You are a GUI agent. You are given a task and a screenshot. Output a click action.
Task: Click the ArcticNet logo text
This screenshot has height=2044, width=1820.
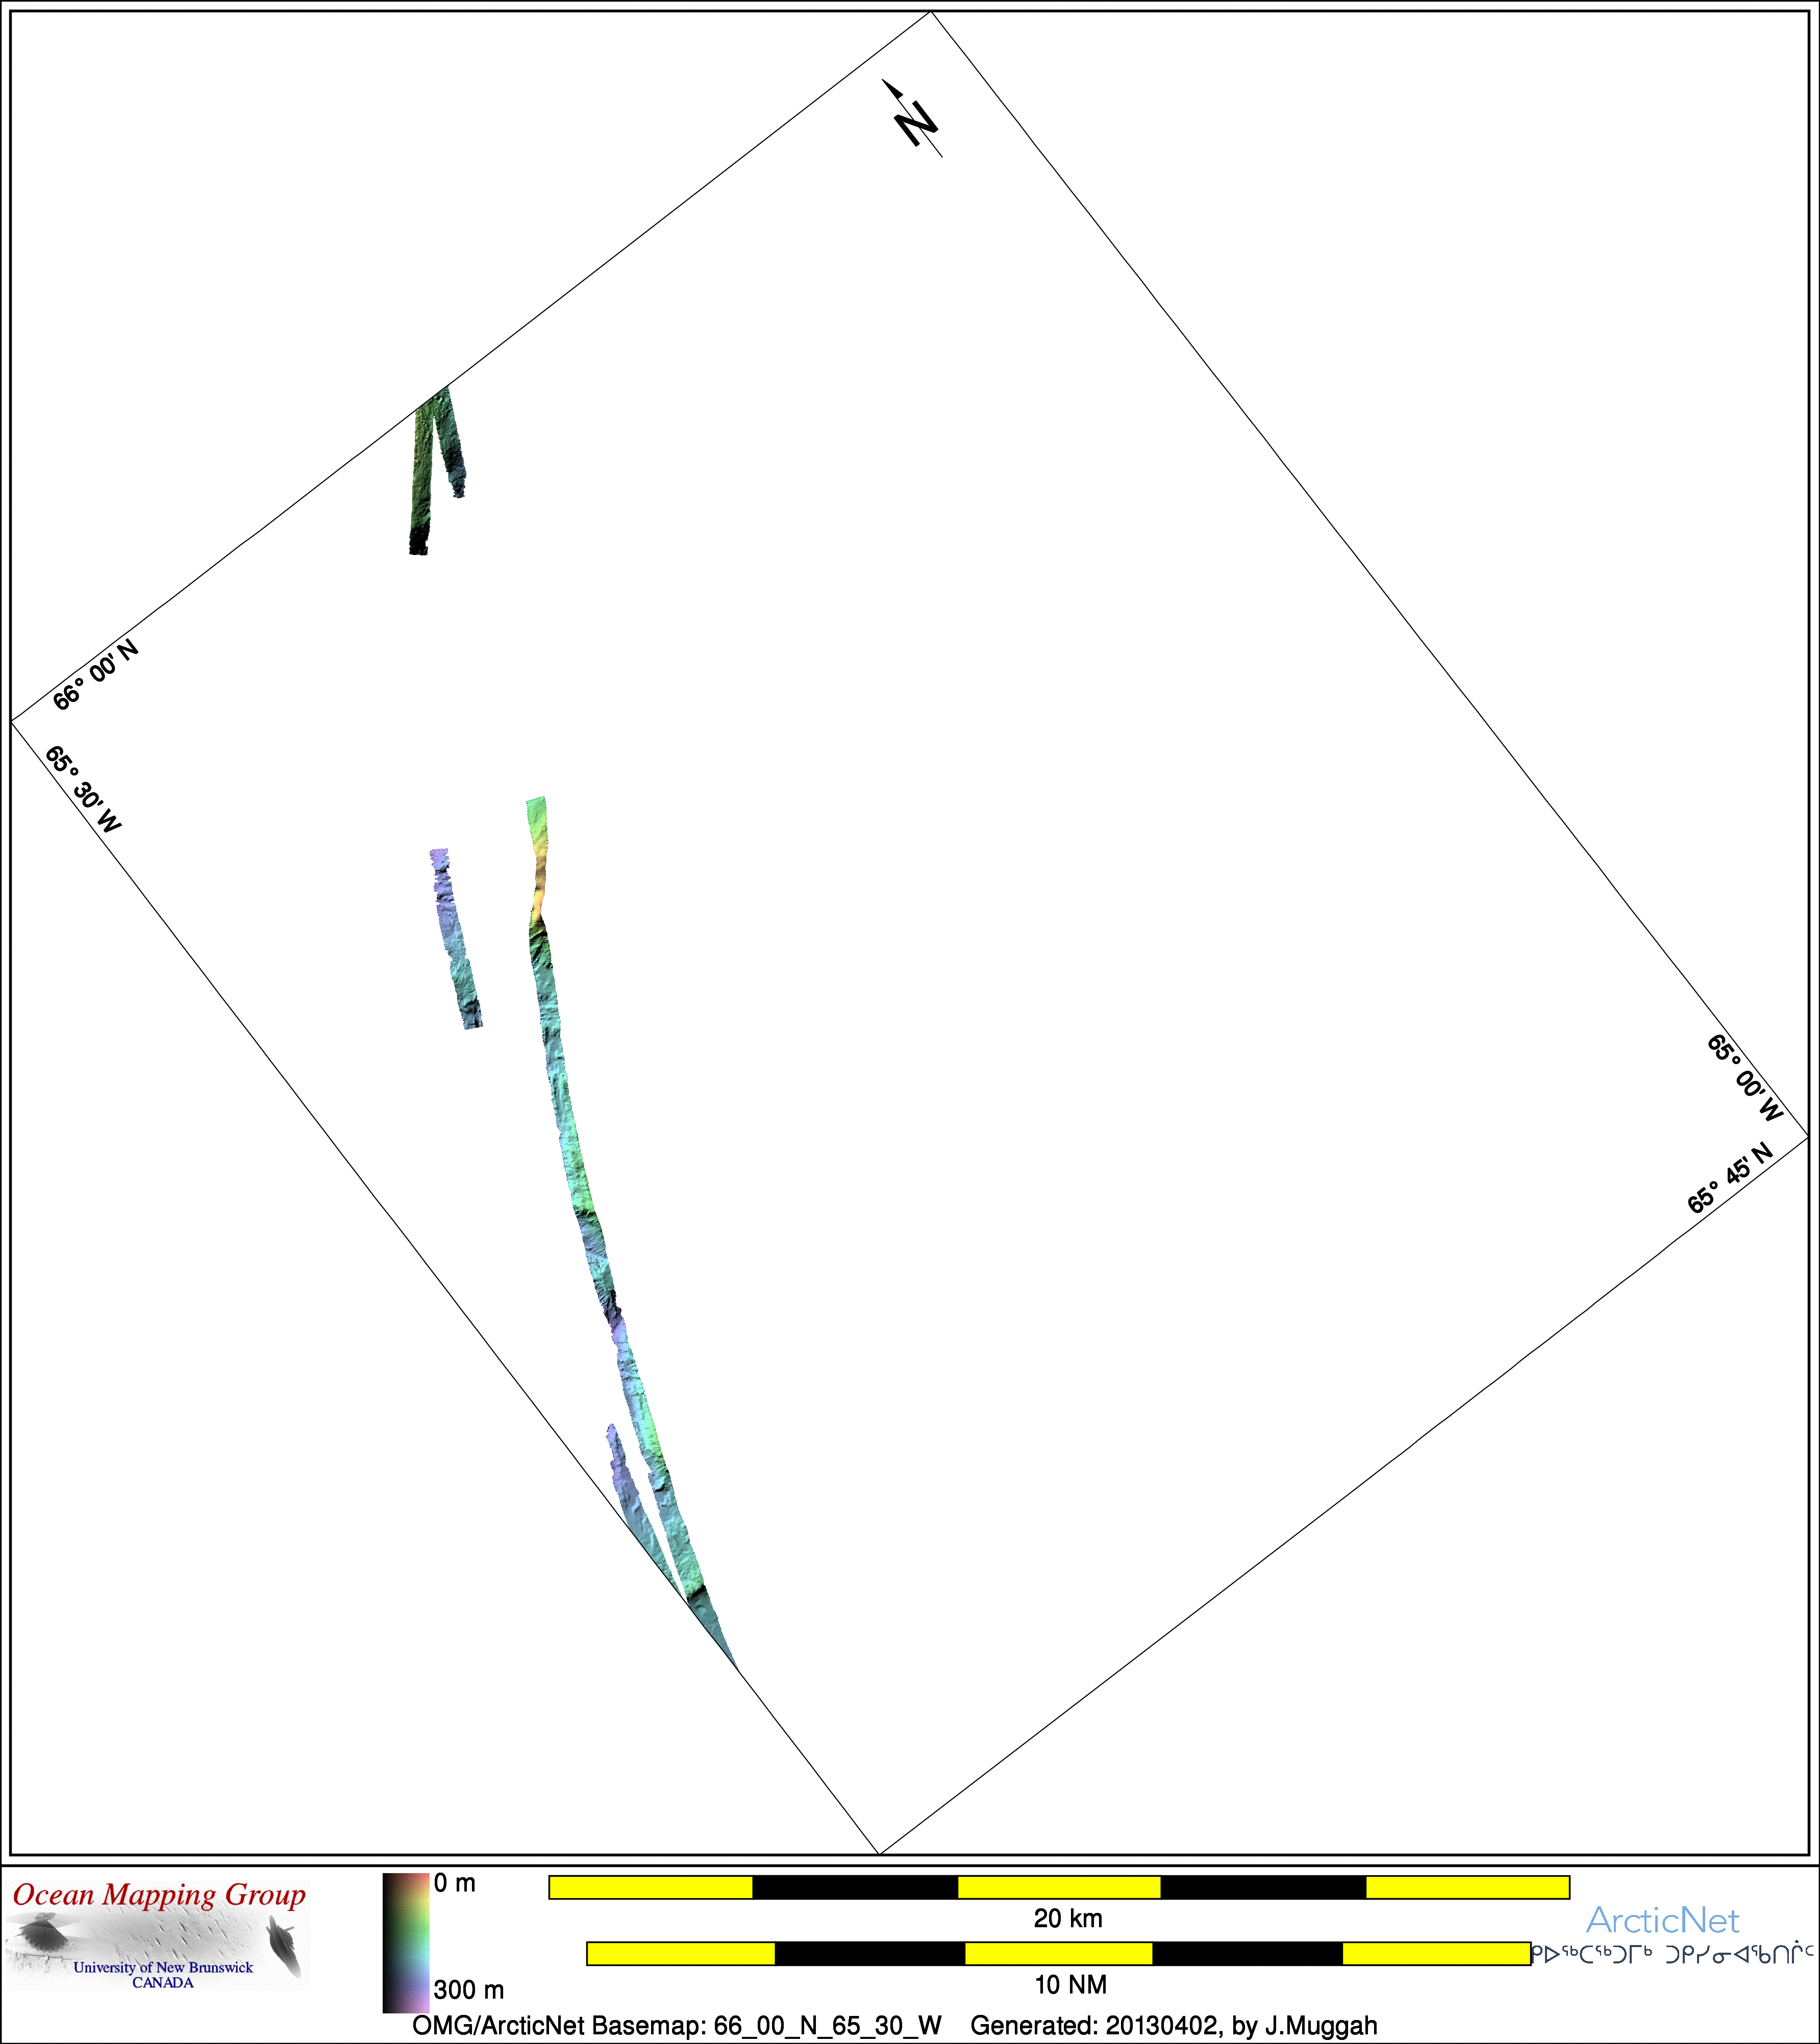coord(1662,1920)
